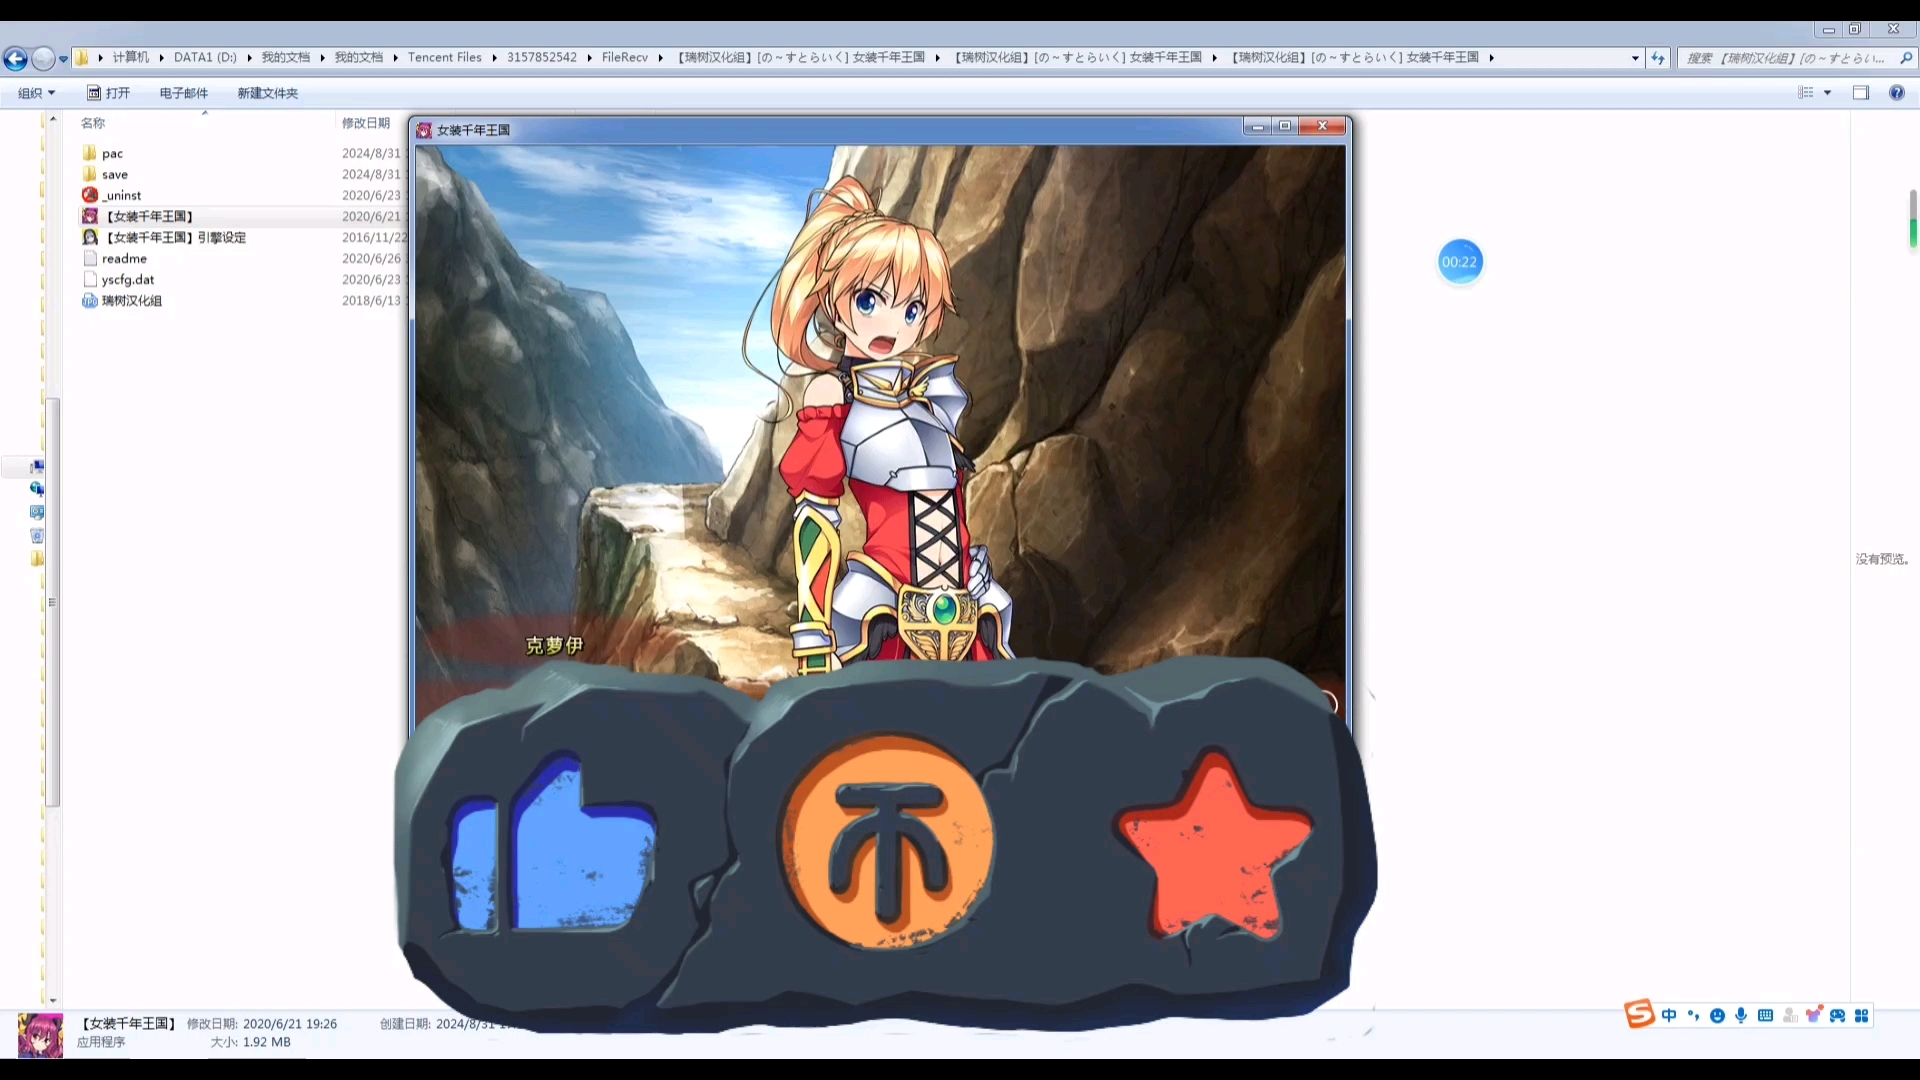Click the change view icon in toolbar
This screenshot has height=1080, width=1920.
click(x=1806, y=93)
